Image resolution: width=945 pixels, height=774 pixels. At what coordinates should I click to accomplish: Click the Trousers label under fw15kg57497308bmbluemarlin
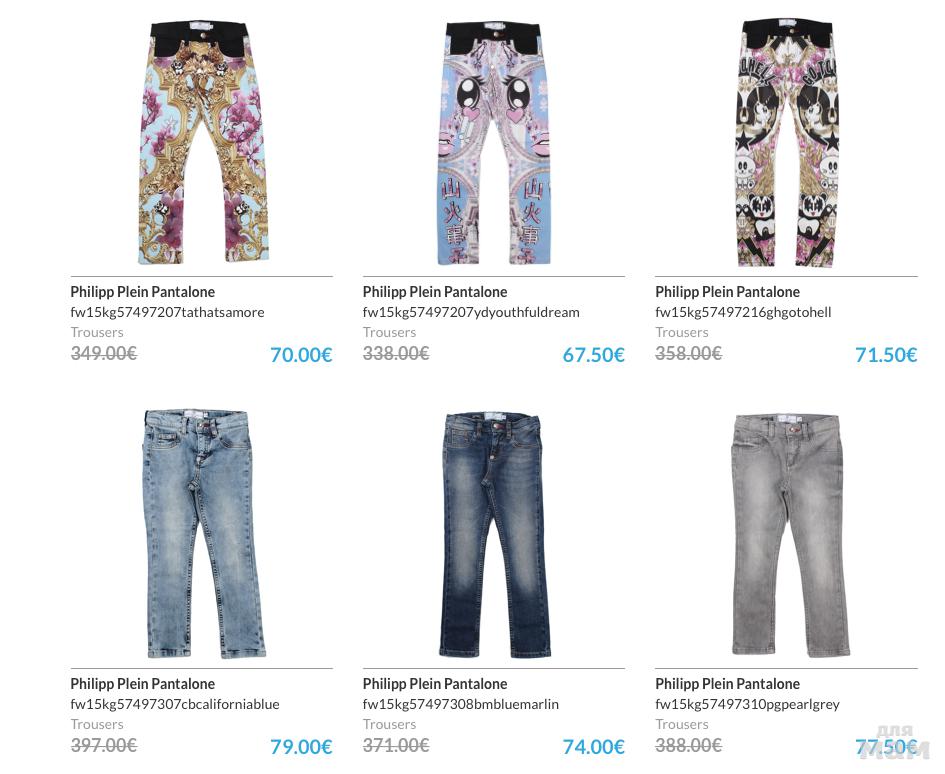point(389,724)
